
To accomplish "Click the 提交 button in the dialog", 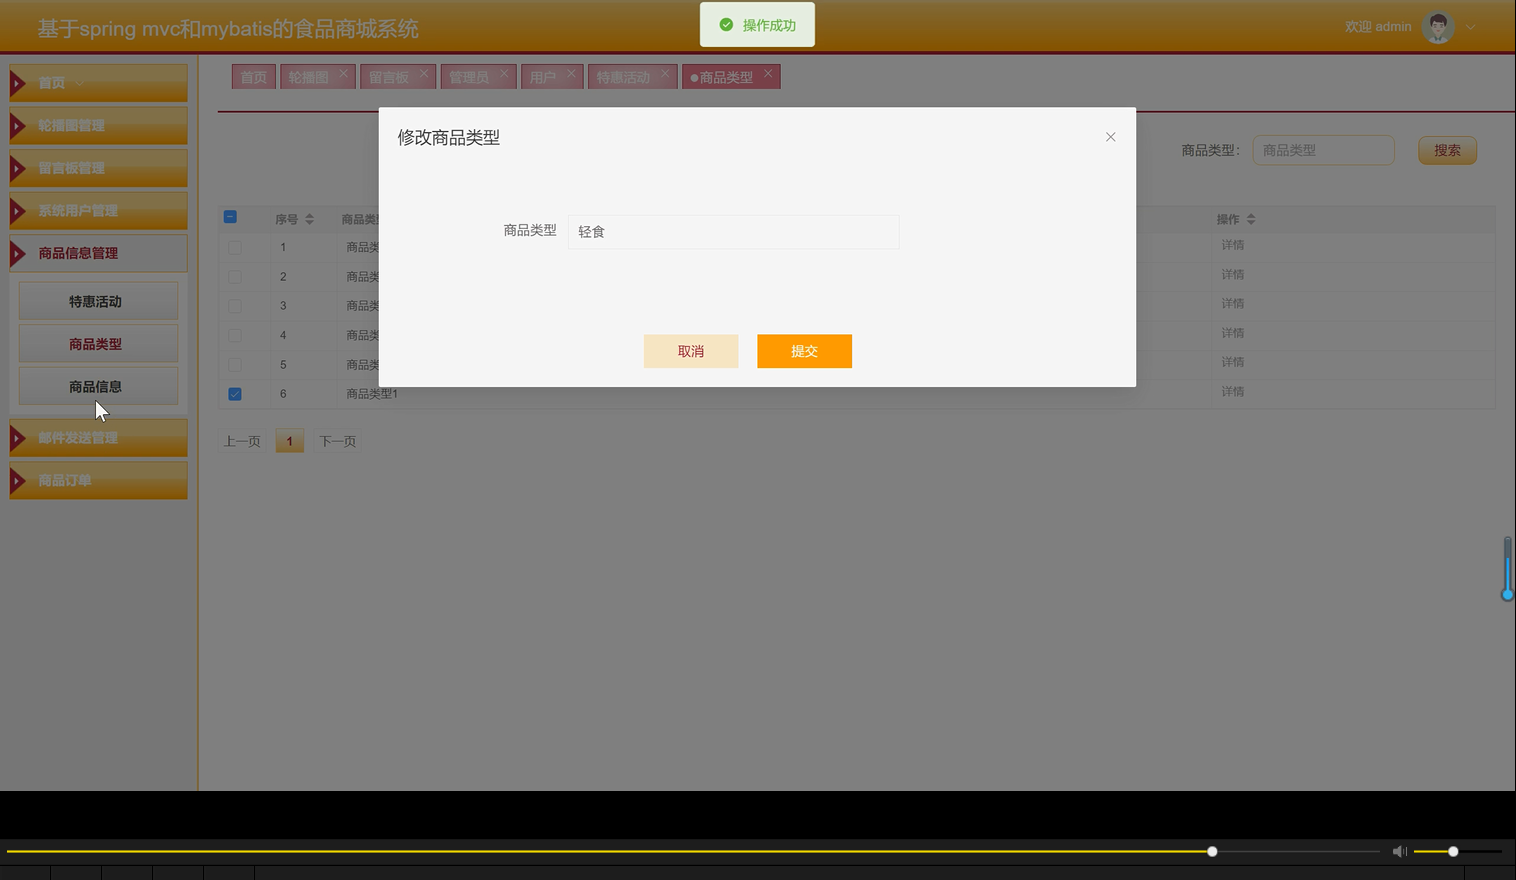I will pyautogui.click(x=804, y=351).
